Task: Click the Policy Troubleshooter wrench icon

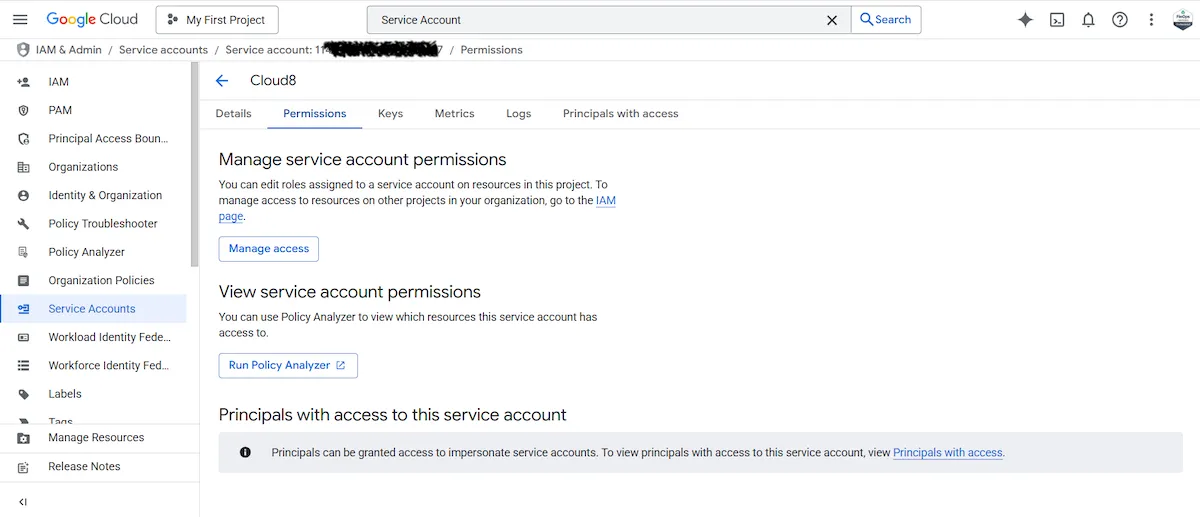Action: pyautogui.click(x=23, y=224)
